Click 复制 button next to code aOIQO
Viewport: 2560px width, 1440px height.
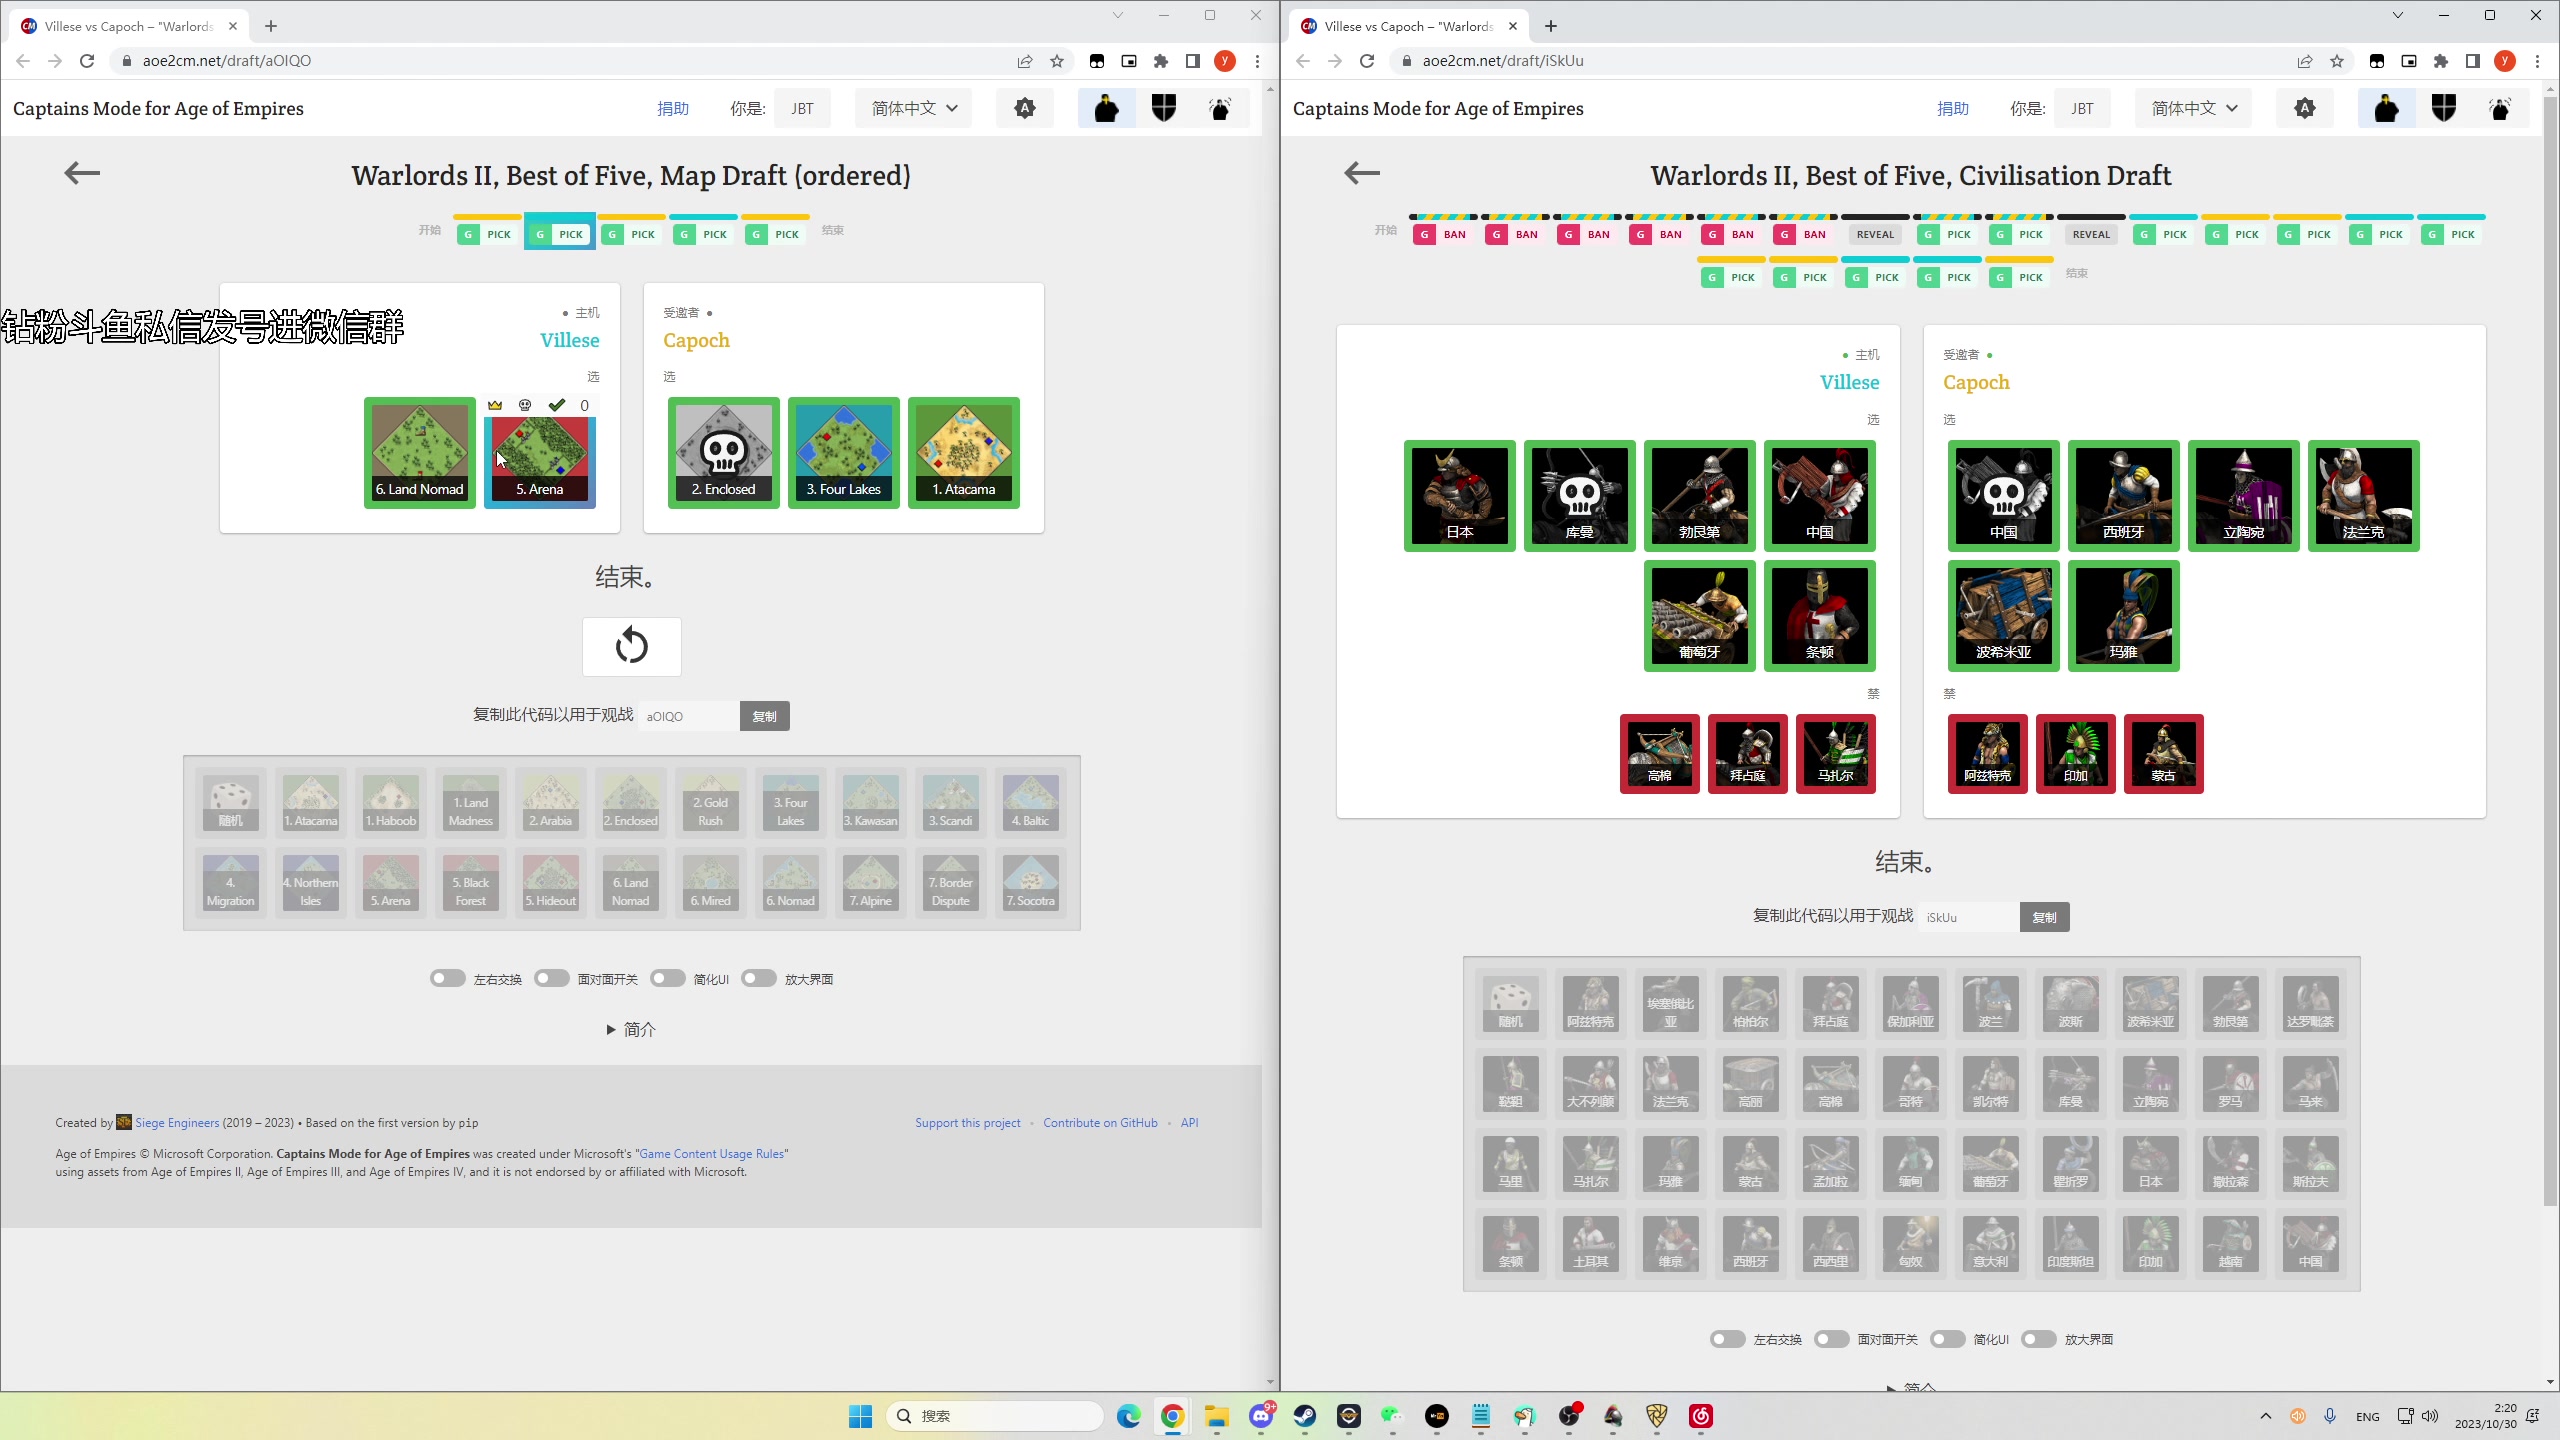point(764,716)
